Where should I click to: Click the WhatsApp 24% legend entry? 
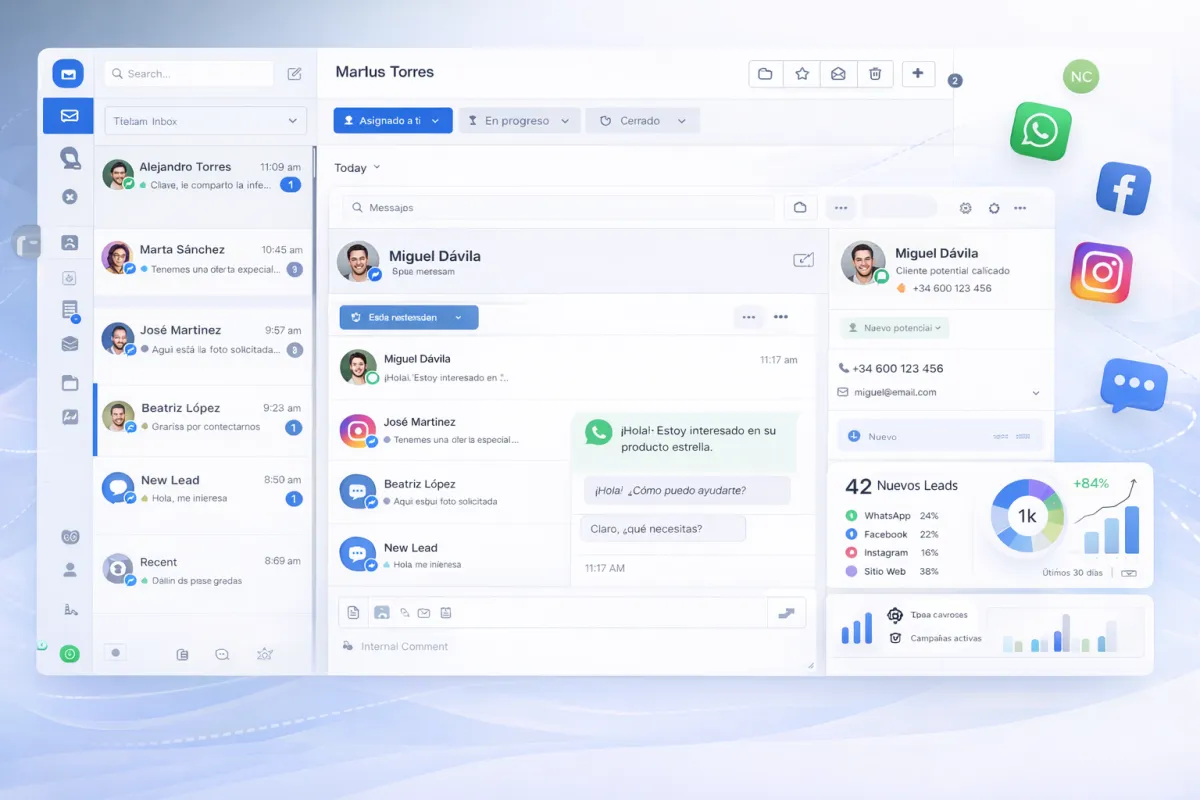(892, 516)
